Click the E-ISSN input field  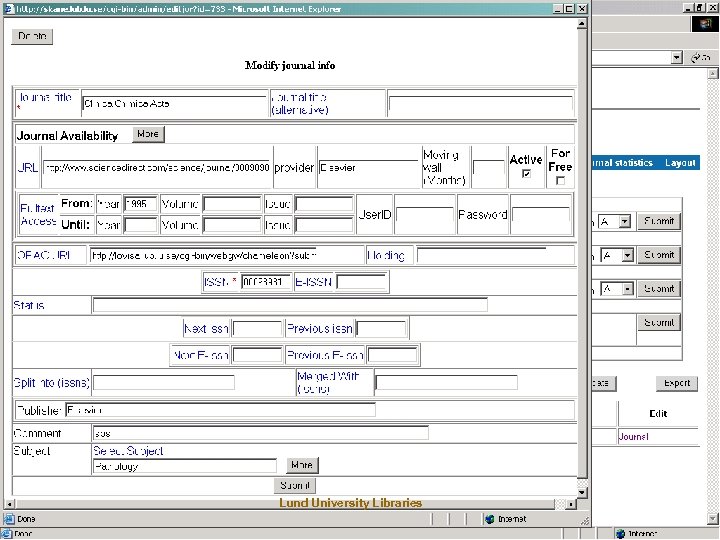tap(361, 282)
